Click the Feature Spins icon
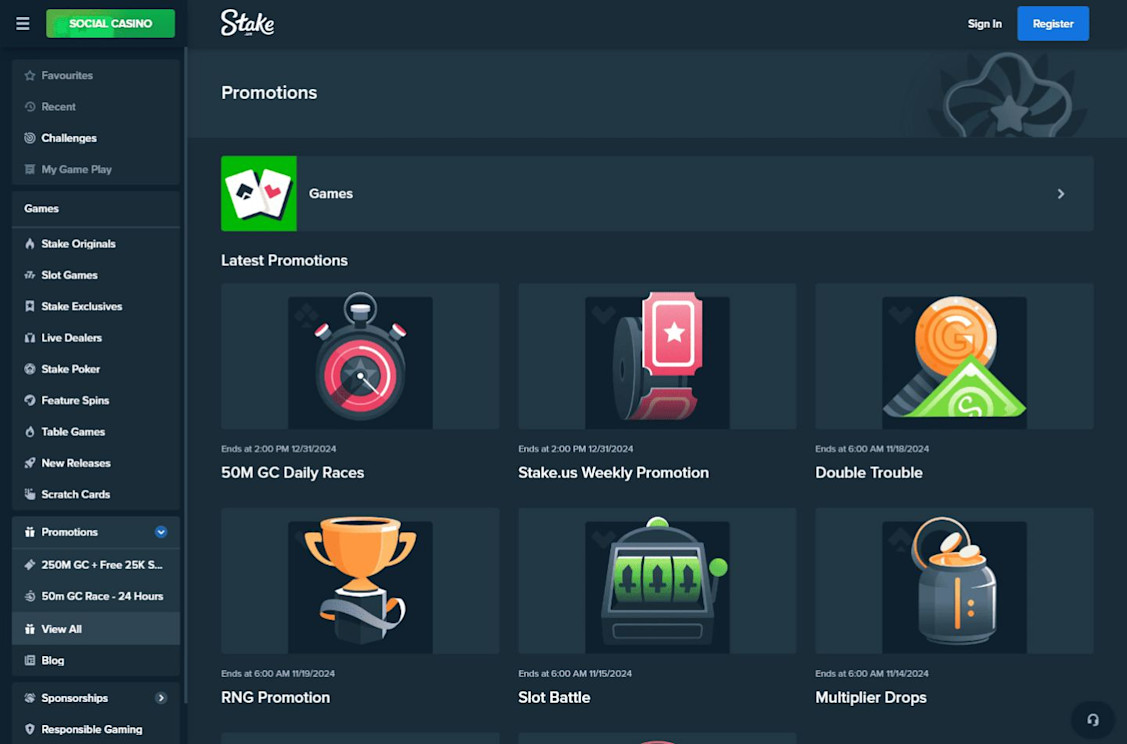The width and height of the screenshot is (1127, 744). (x=29, y=400)
